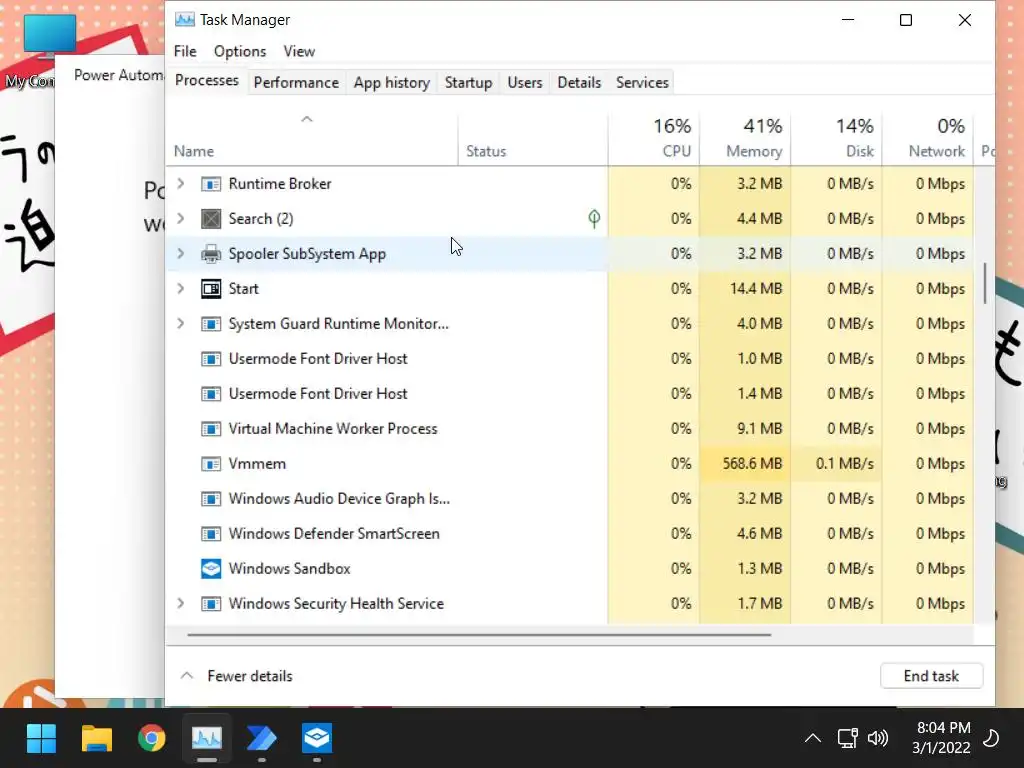This screenshot has width=1024, height=768.
Task: Click the 14.4 MB memory value of Start
Action: tap(756, 289)
